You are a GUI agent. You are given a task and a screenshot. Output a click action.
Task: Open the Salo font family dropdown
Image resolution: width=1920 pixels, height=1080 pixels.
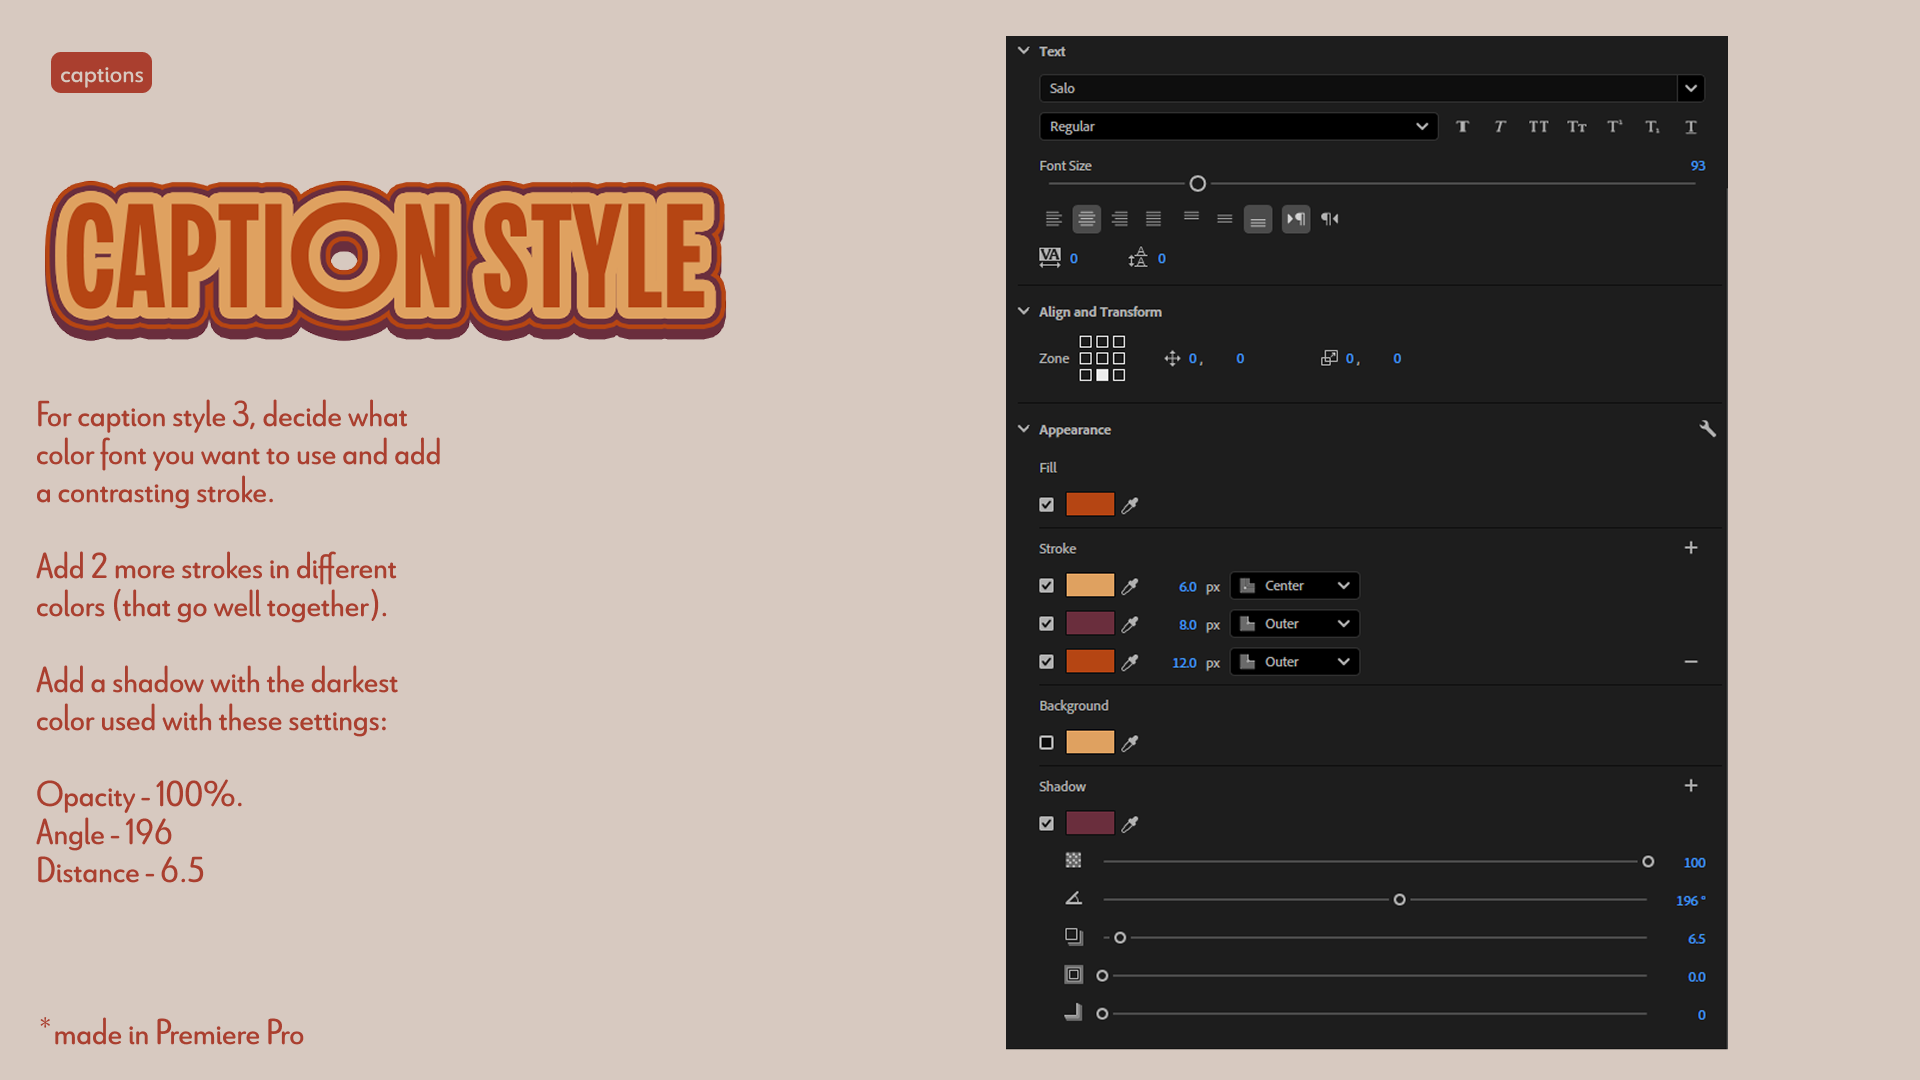coord(1691,88)
